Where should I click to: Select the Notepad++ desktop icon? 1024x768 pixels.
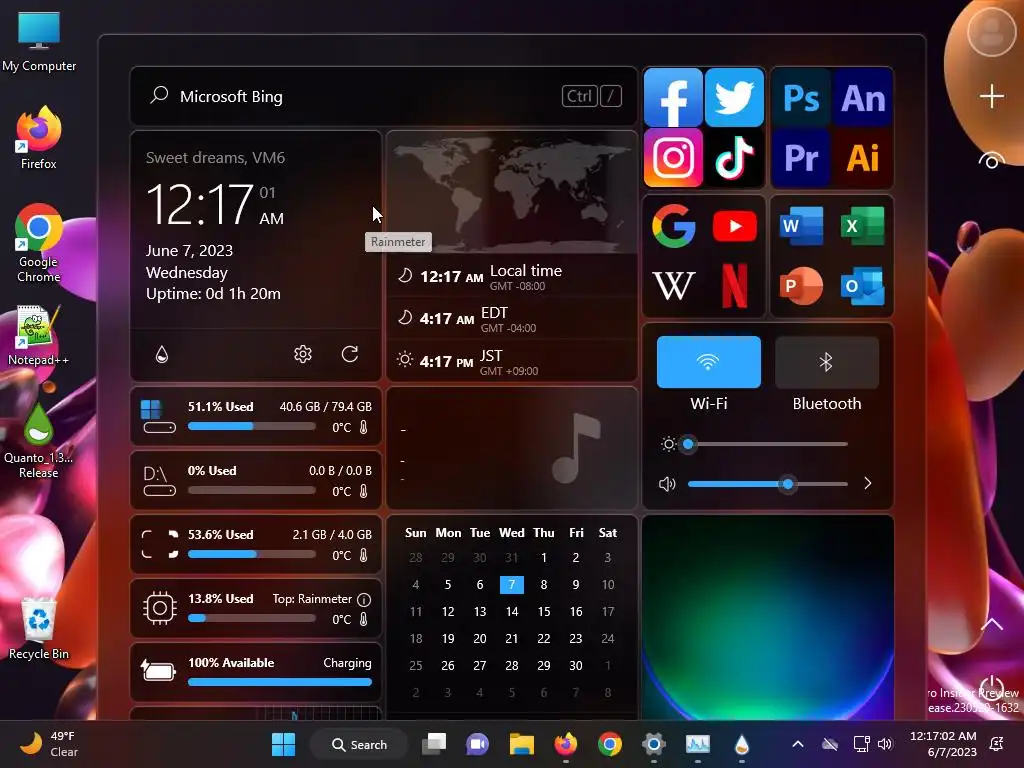[x=39, y=334]
